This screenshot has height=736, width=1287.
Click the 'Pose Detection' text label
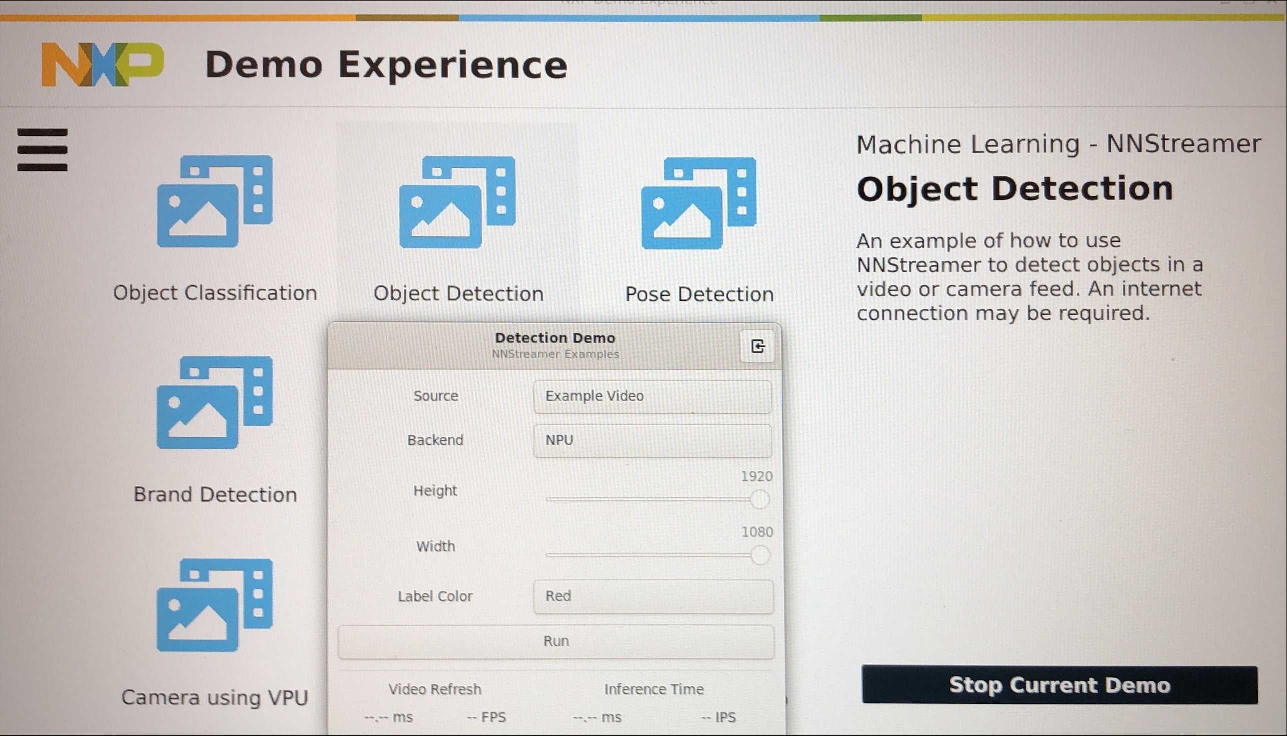(699, 294)
